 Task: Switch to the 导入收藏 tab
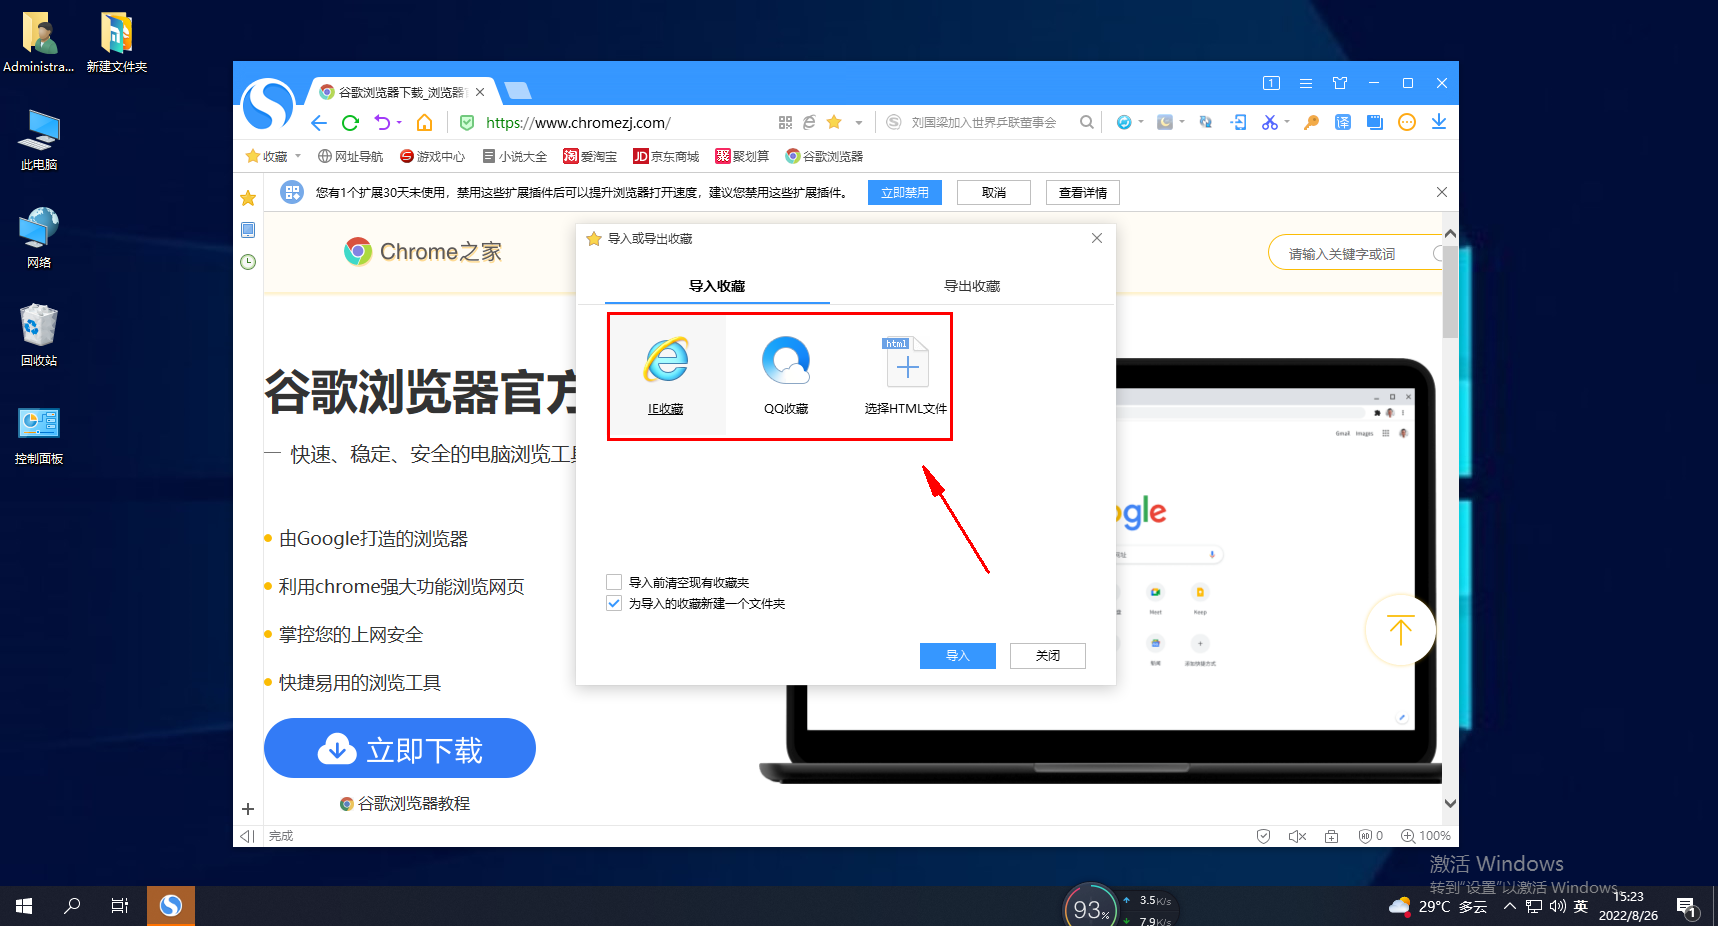pyautogui.click(x=717, y=286)
